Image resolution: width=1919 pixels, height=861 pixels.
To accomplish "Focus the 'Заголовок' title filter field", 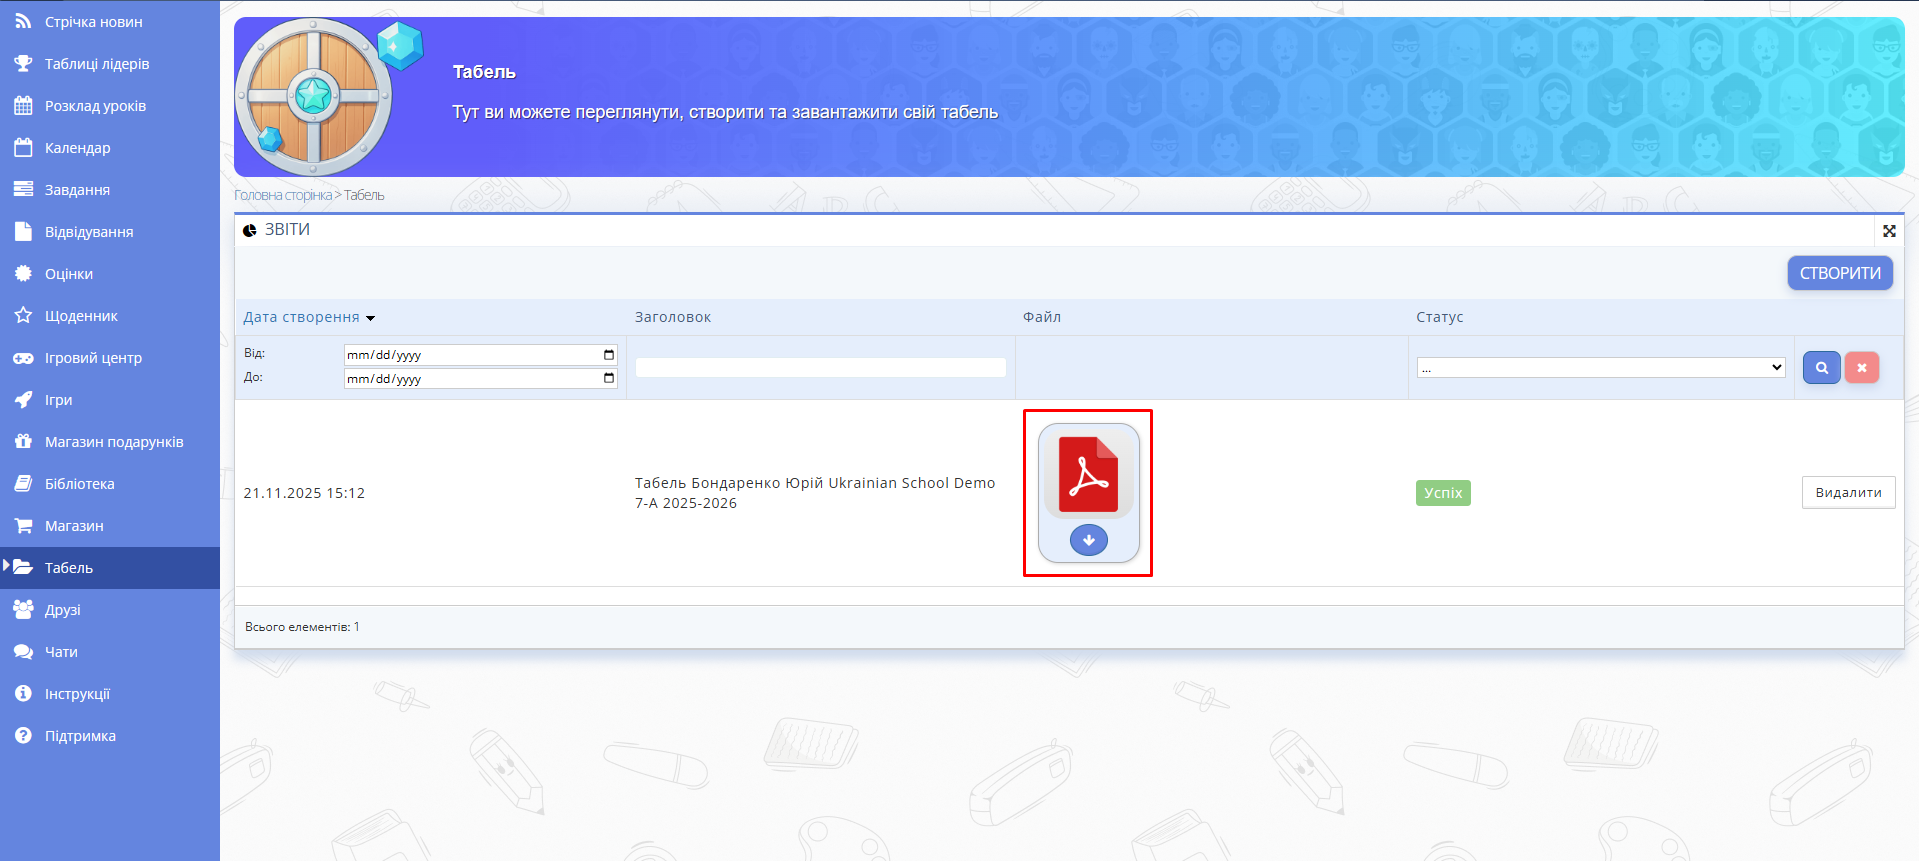I will [x=820, y=368].
